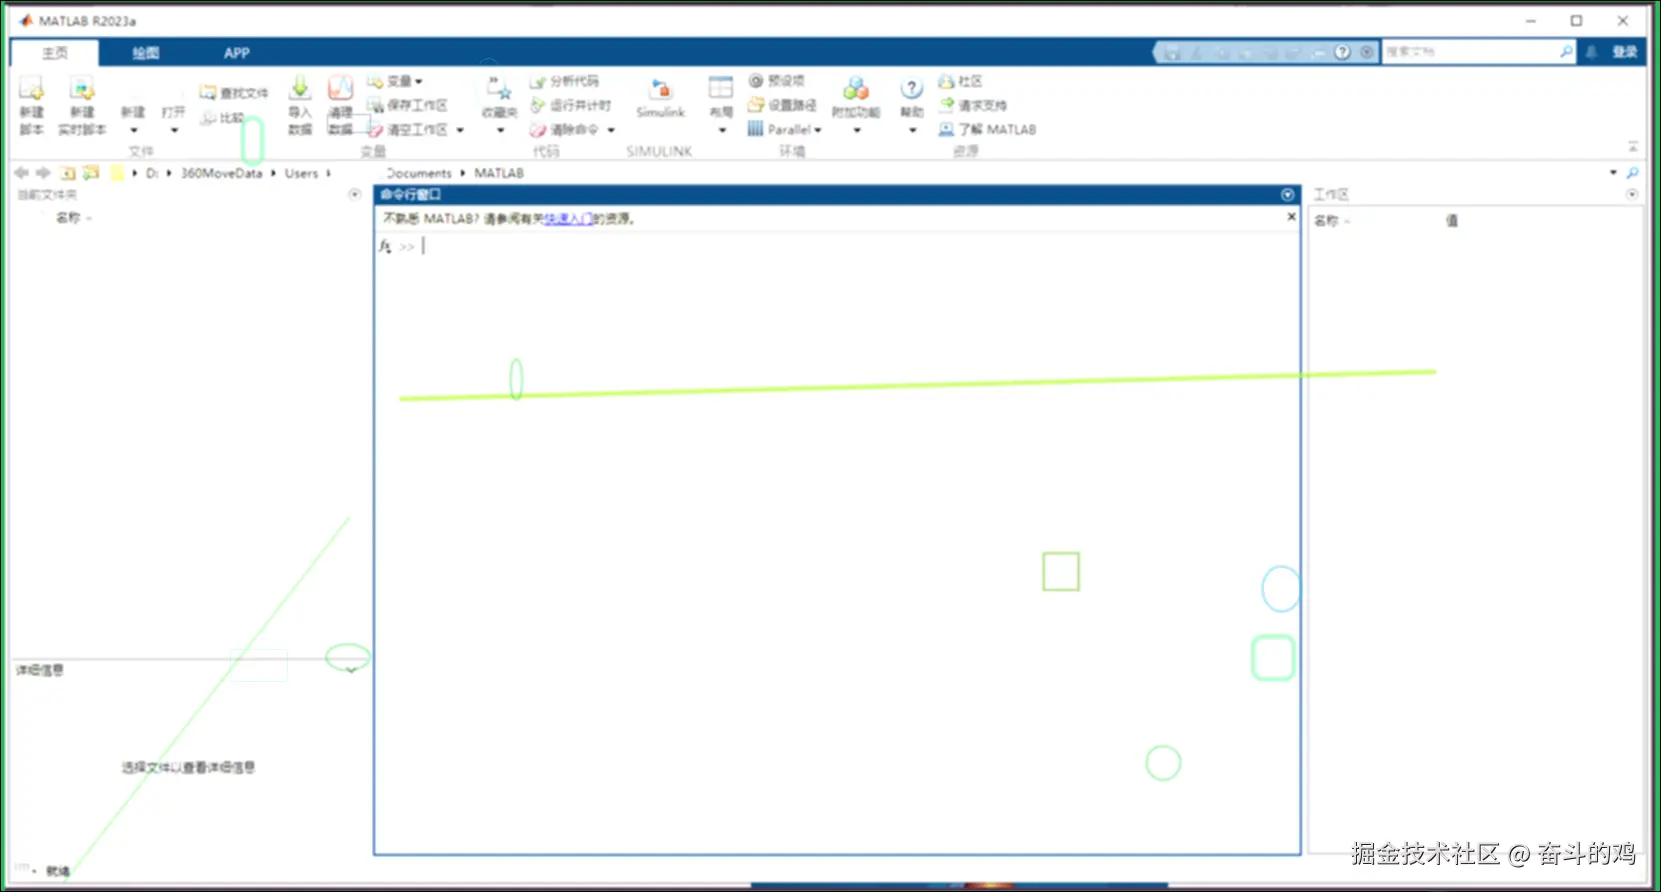Create a new script (新建脚本)

pos(31,105)
